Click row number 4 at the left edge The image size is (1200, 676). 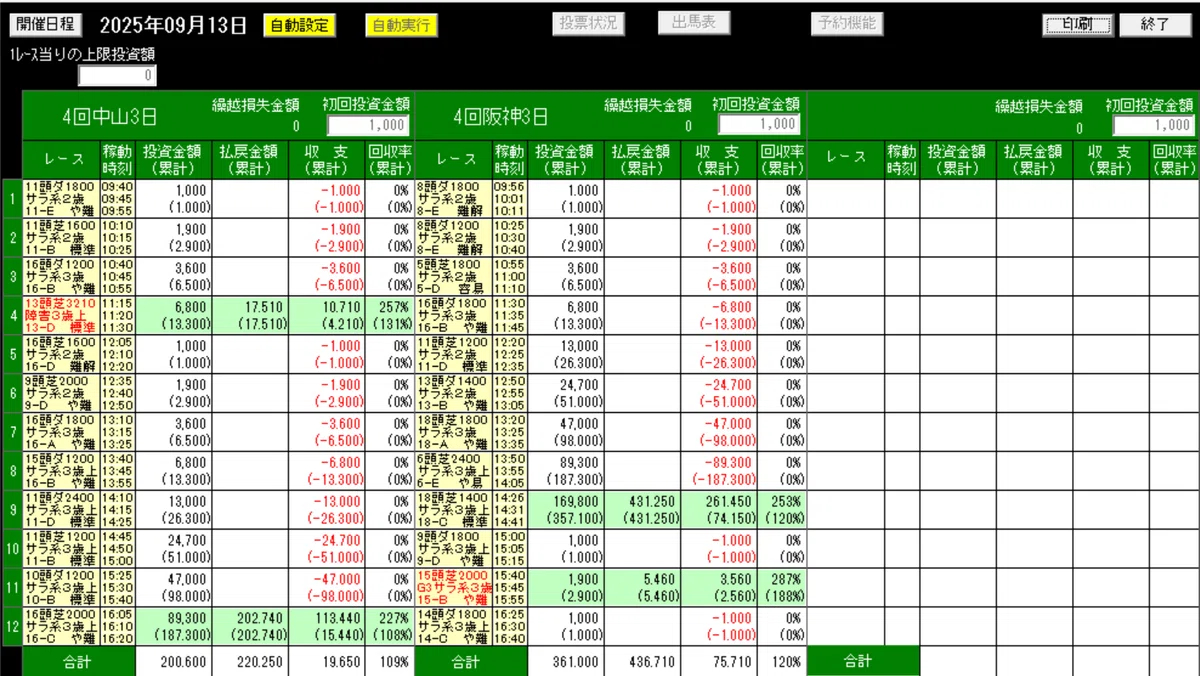tap(11, 315)
